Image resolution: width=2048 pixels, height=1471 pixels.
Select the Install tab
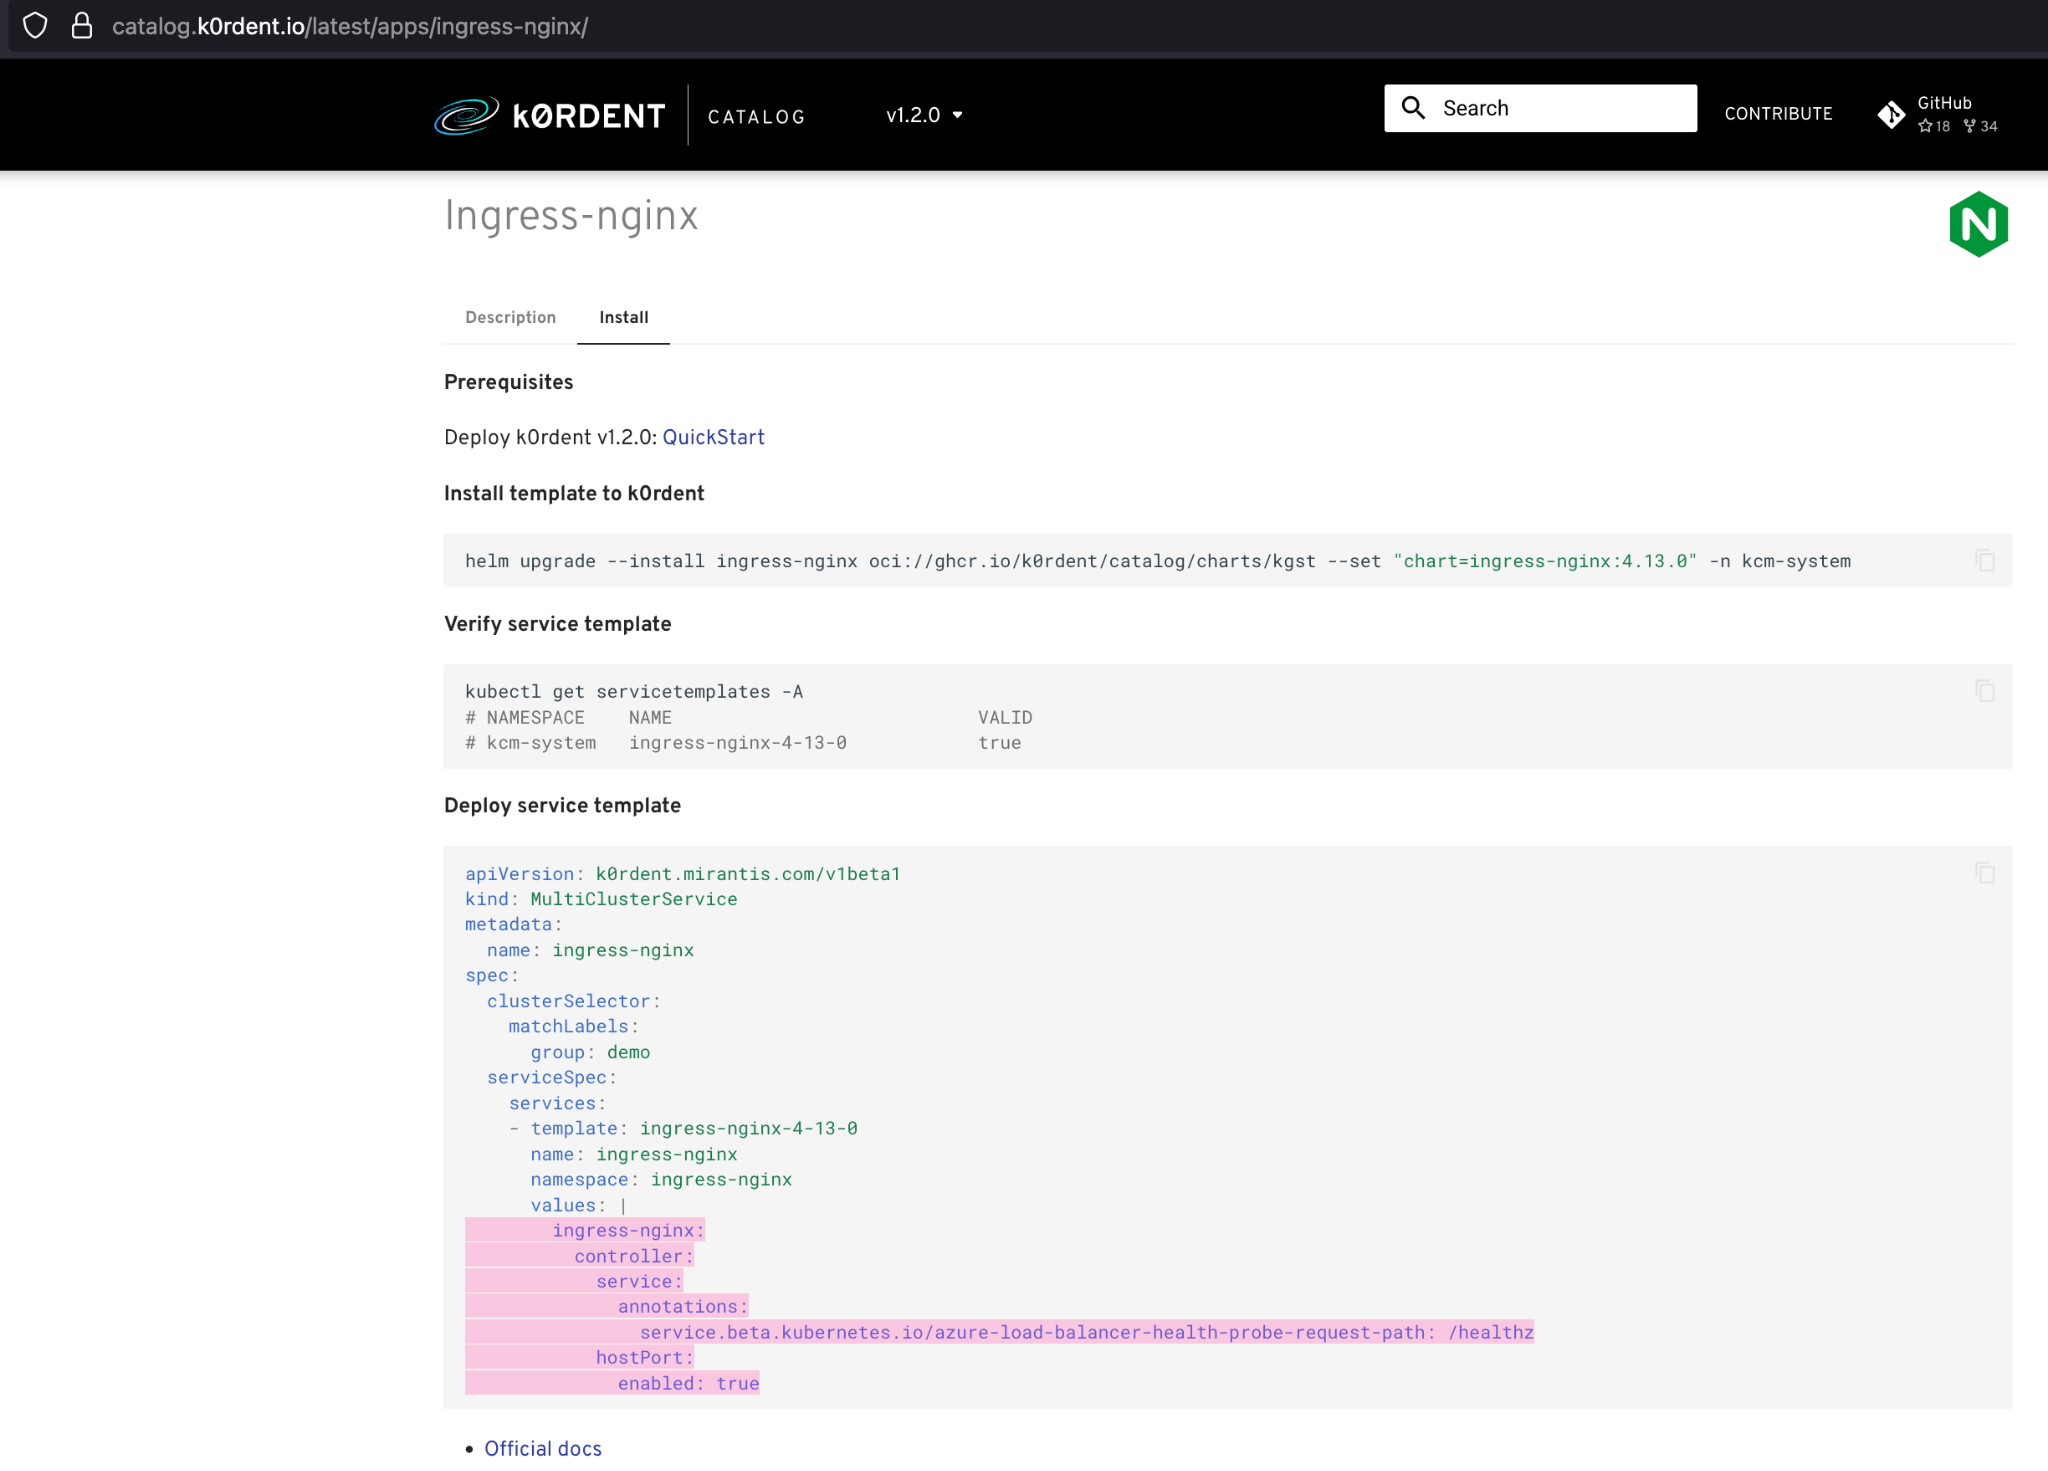point(623,317)
